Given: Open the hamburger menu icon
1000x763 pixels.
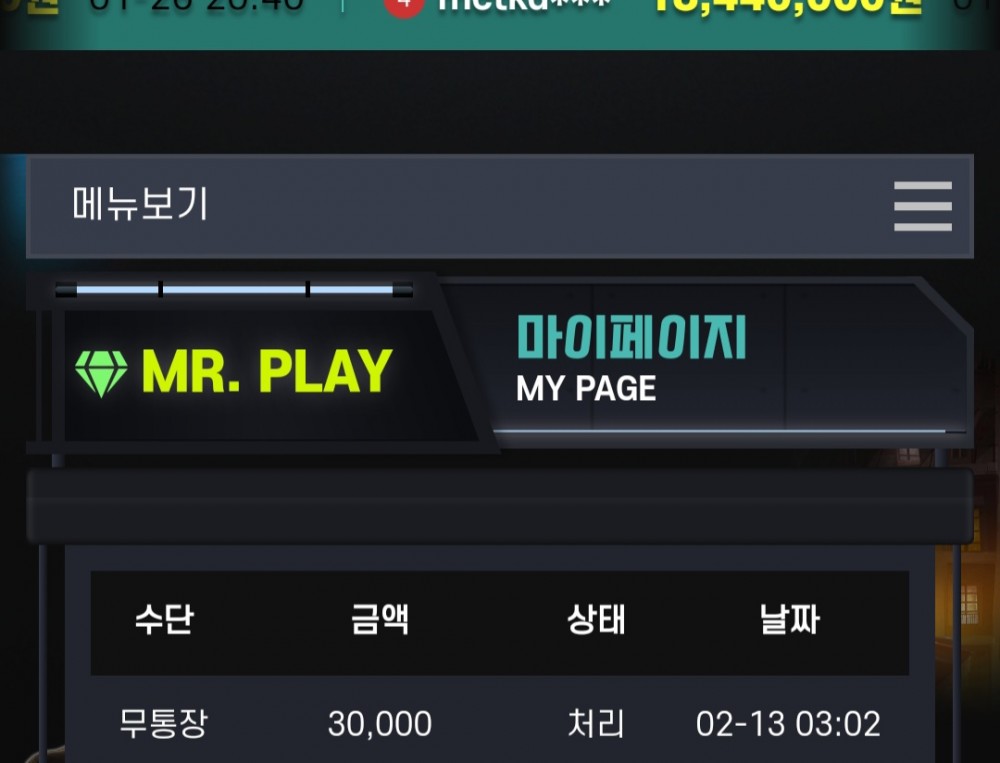Looking at the screenshot, I should (922, 206).
